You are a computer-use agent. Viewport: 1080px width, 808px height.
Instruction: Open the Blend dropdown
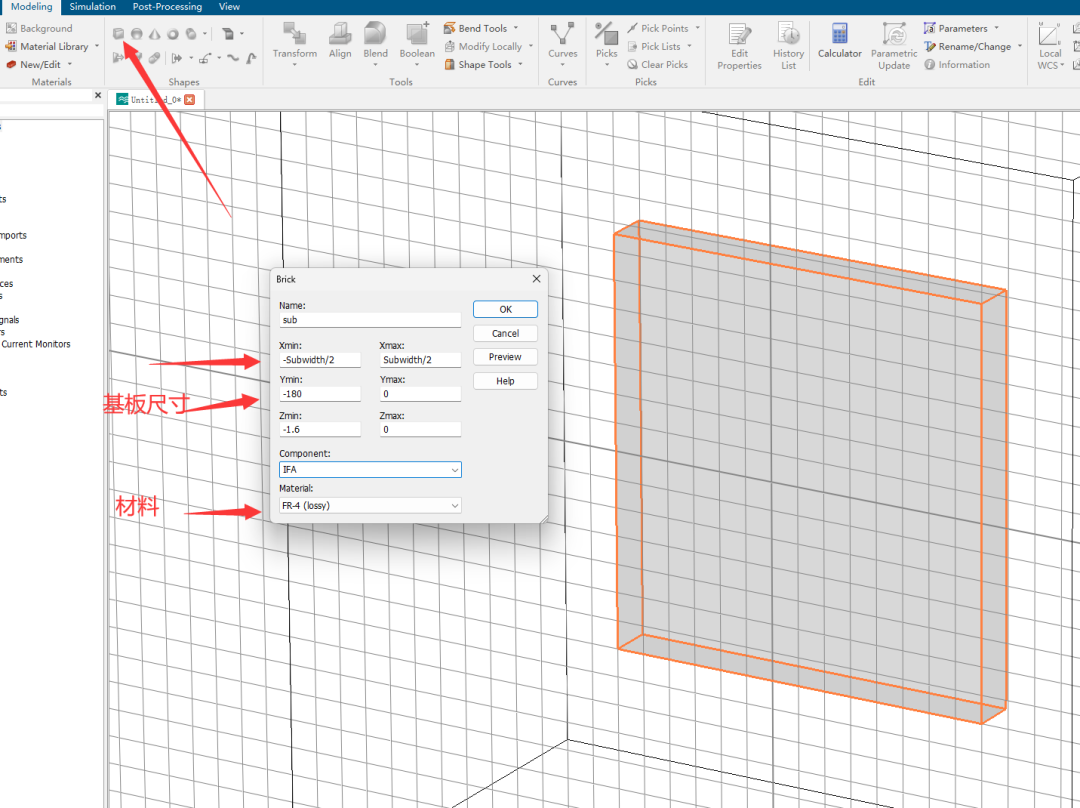click(375, 65)
